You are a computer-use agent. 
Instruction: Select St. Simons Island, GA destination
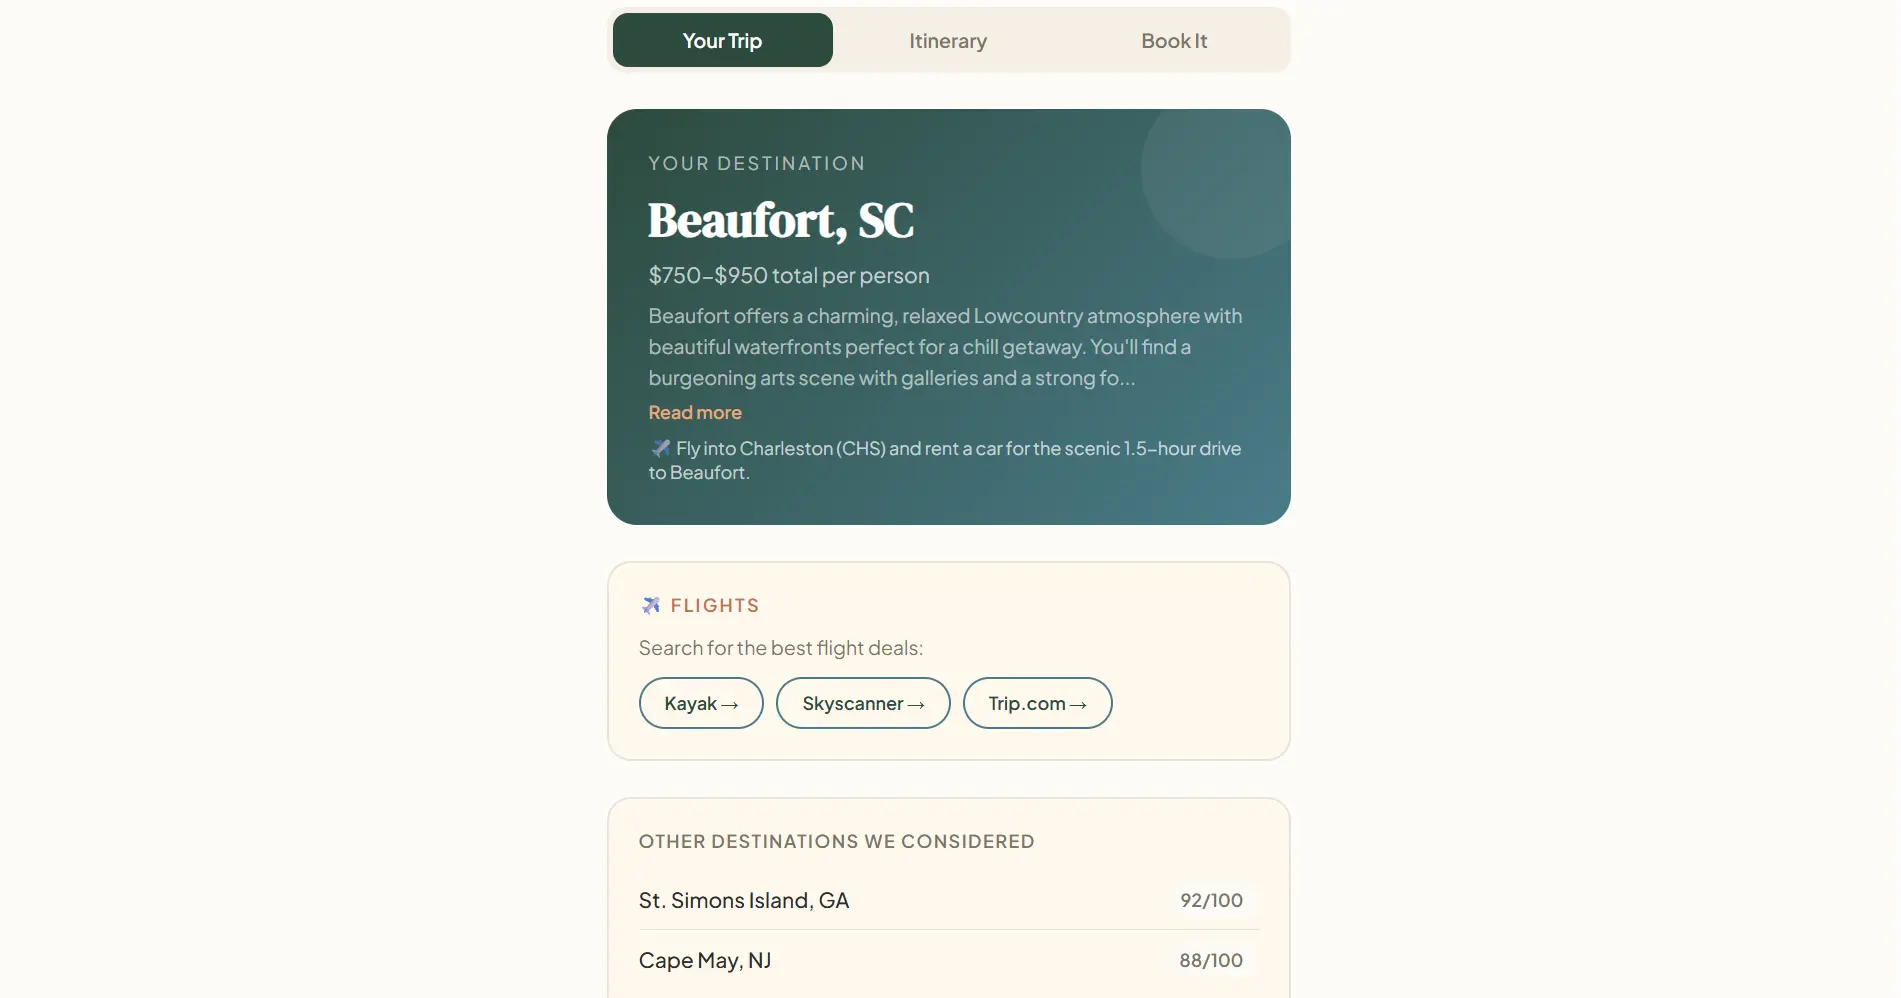(948, 900)
